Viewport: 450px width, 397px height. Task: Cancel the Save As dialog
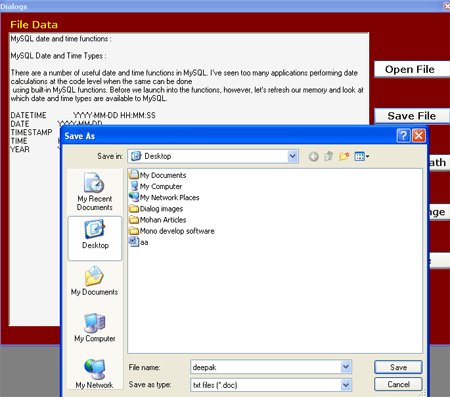pyautogui.click(x=398, y=384)
